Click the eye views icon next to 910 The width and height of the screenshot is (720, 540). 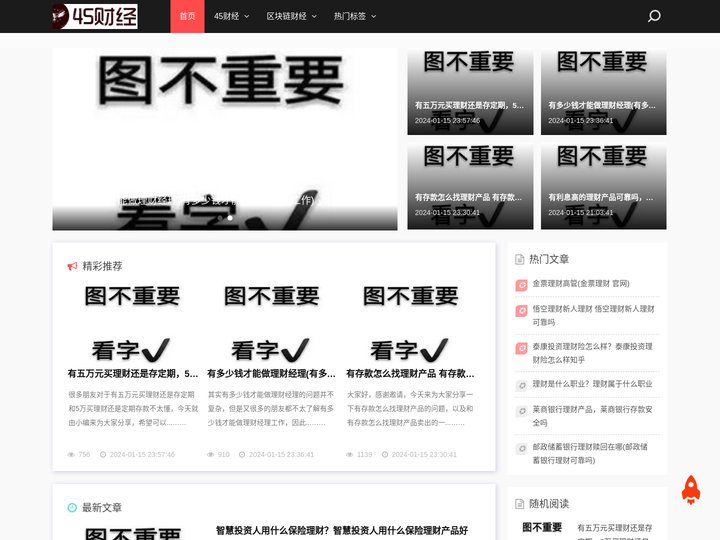[210, 455]
